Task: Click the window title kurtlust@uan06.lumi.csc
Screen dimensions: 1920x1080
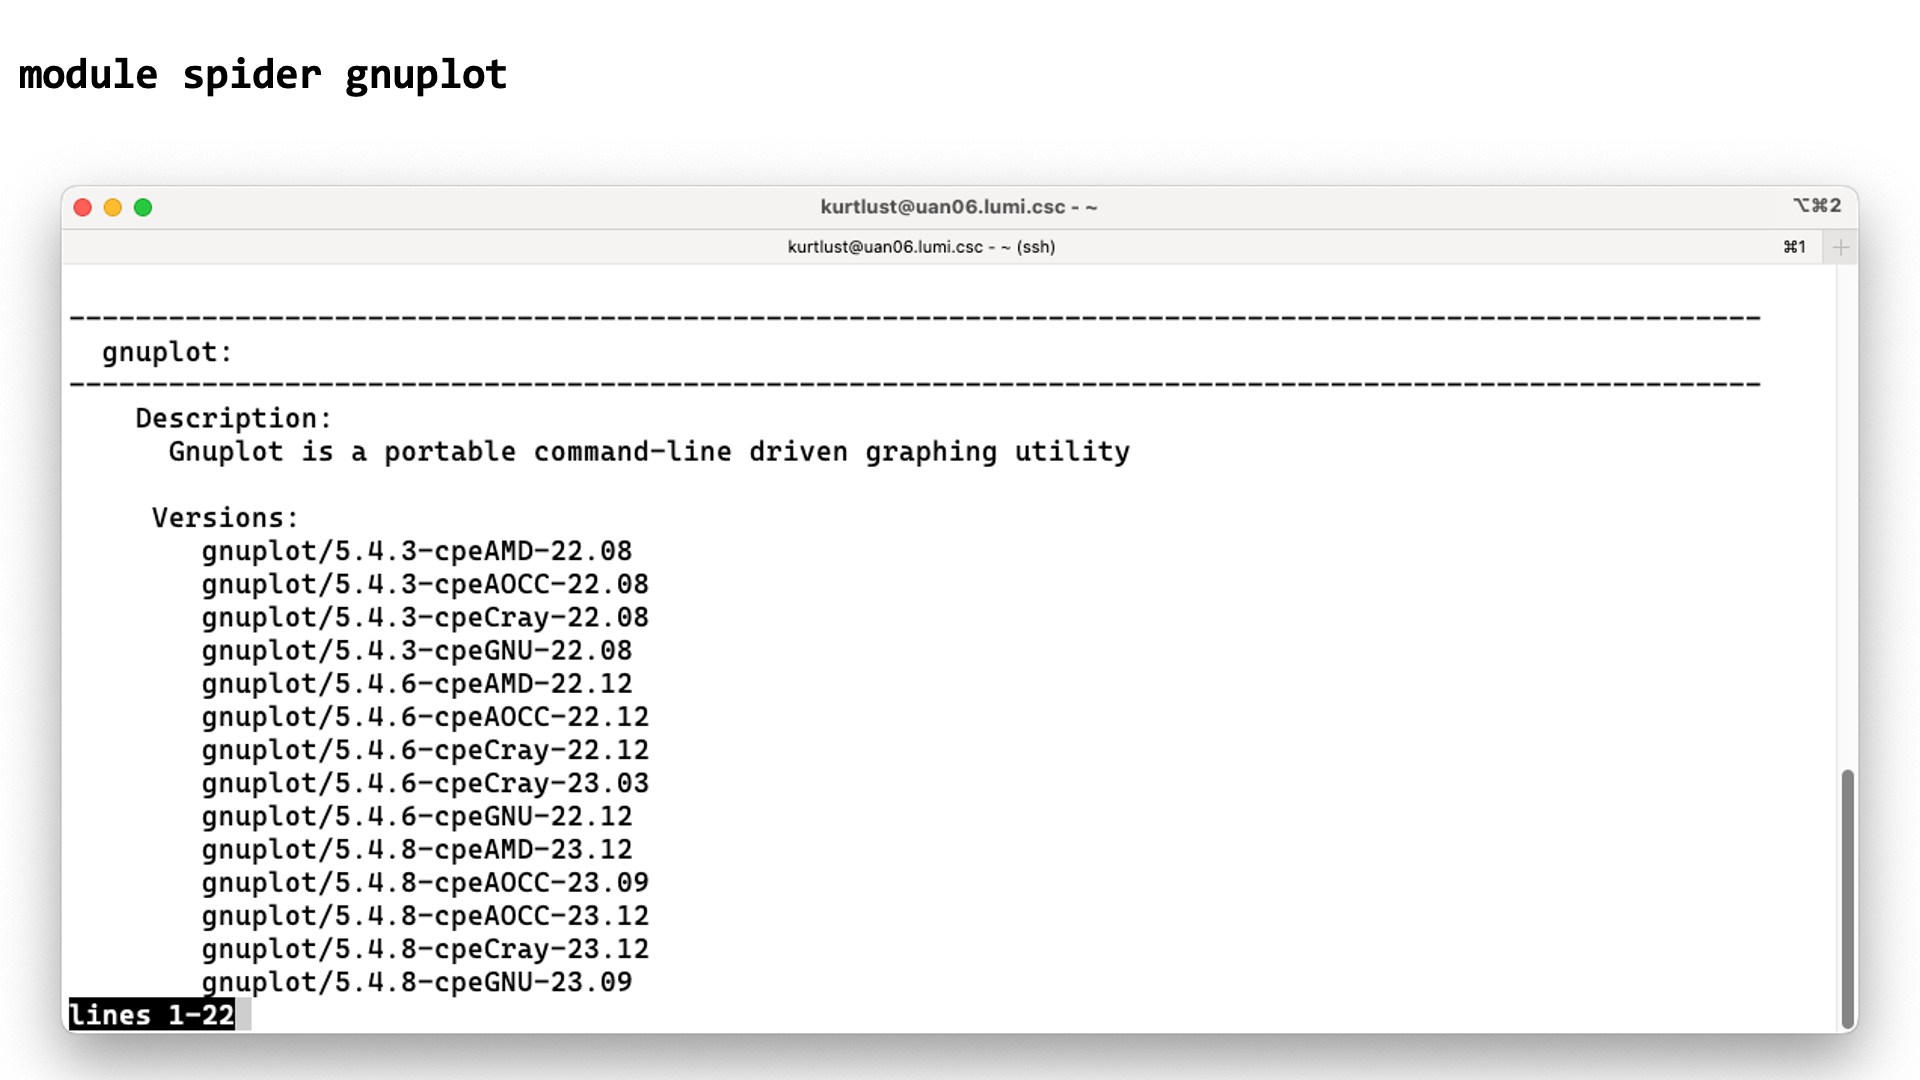Action: click(x=958, y=207)
